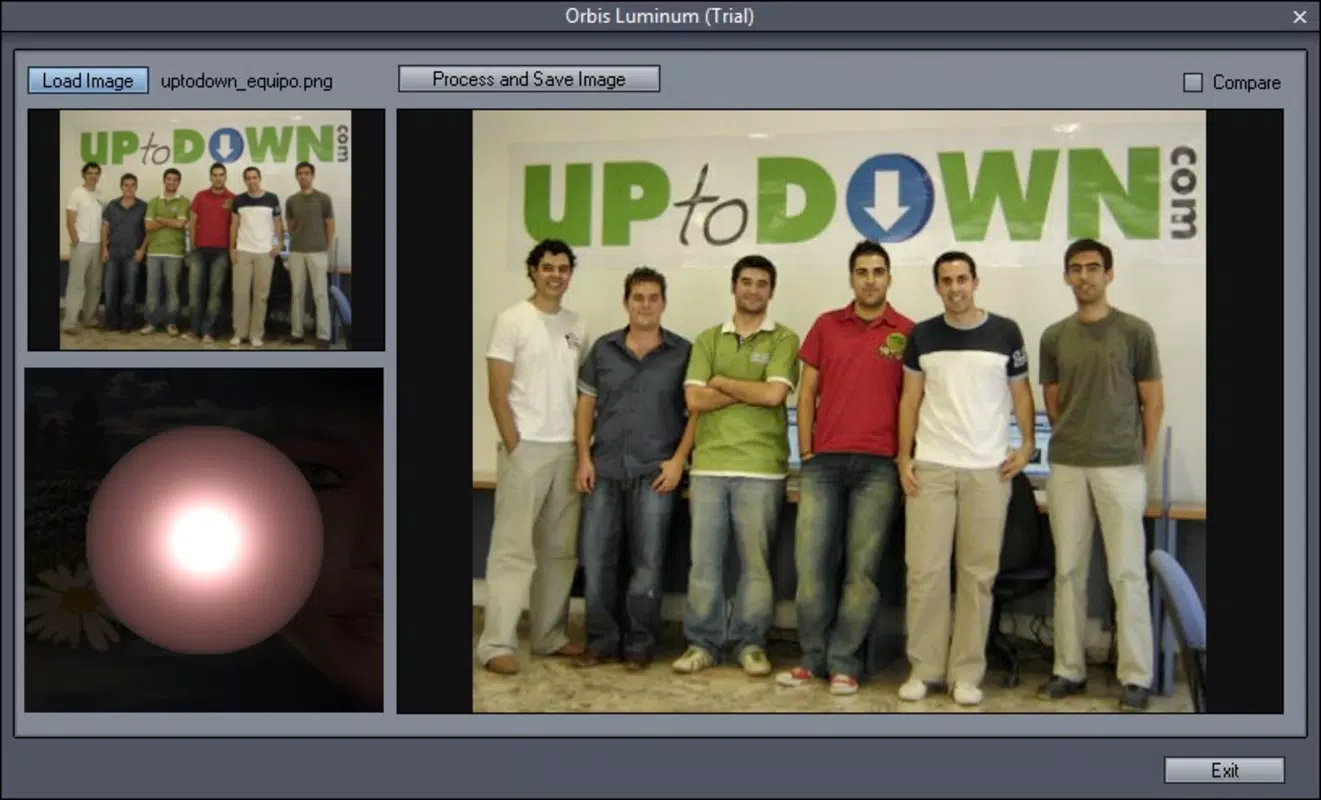Click Process and Save Image

(x=529, y=79)
